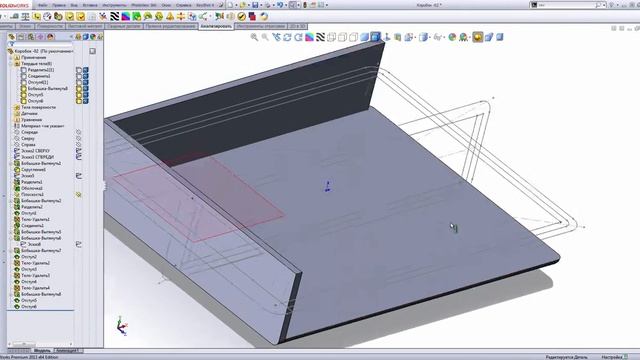
Task: Click the Curvature gradient icon next to Zebra Stripes
Action: click(x=126, y=16)
